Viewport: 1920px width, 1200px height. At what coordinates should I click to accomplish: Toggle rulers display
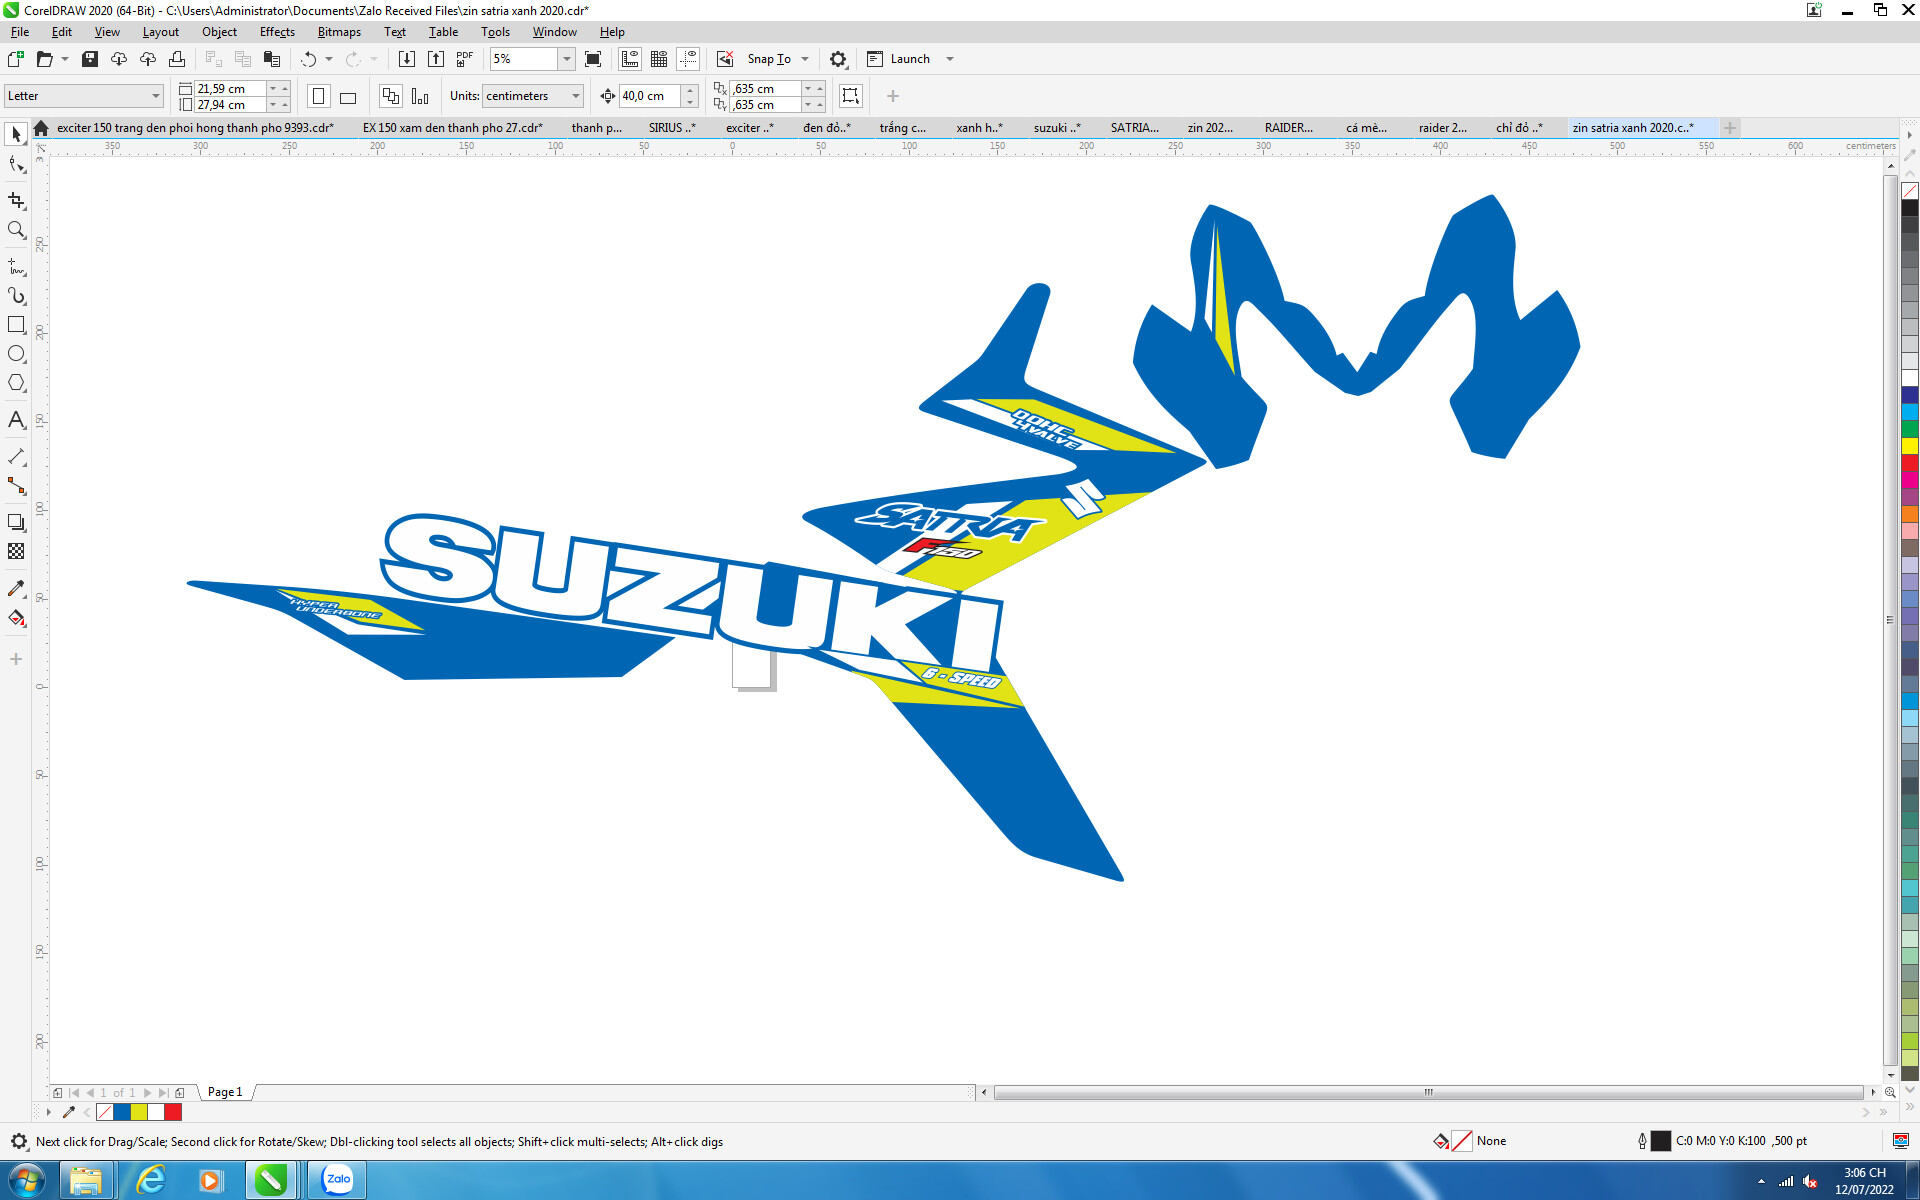point(630,59)
